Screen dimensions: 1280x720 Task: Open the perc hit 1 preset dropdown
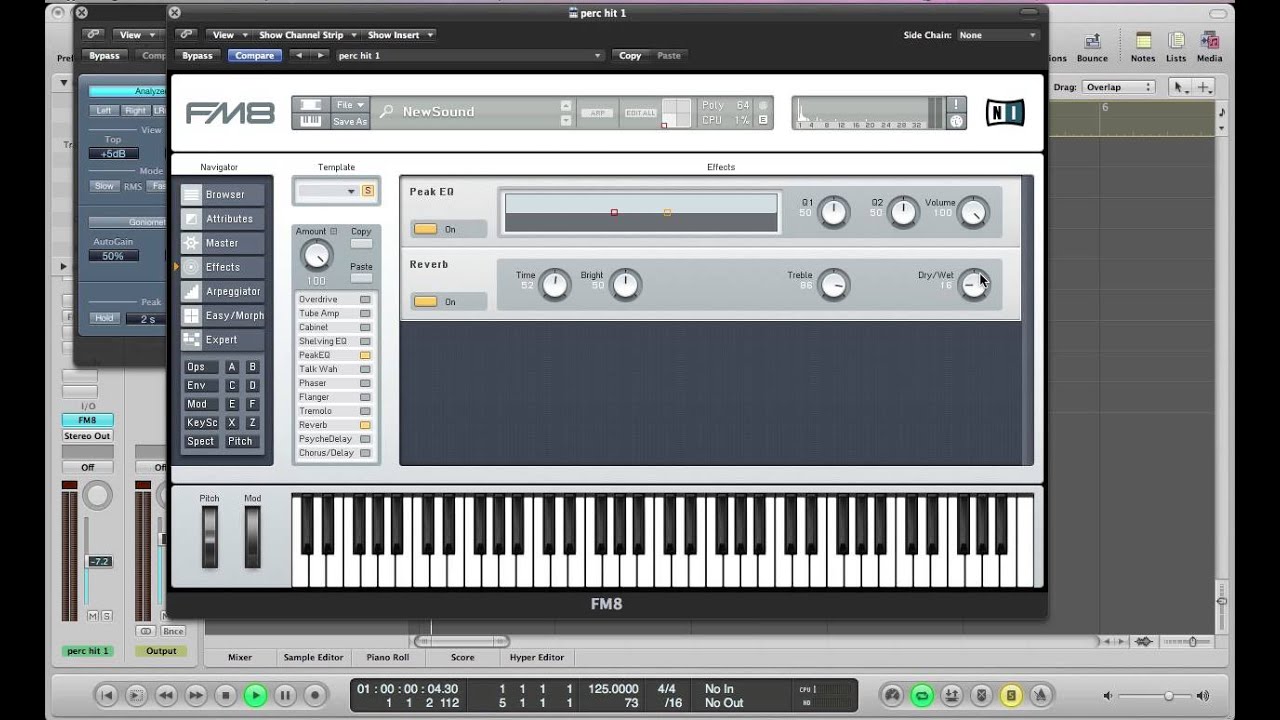(470, 56)
